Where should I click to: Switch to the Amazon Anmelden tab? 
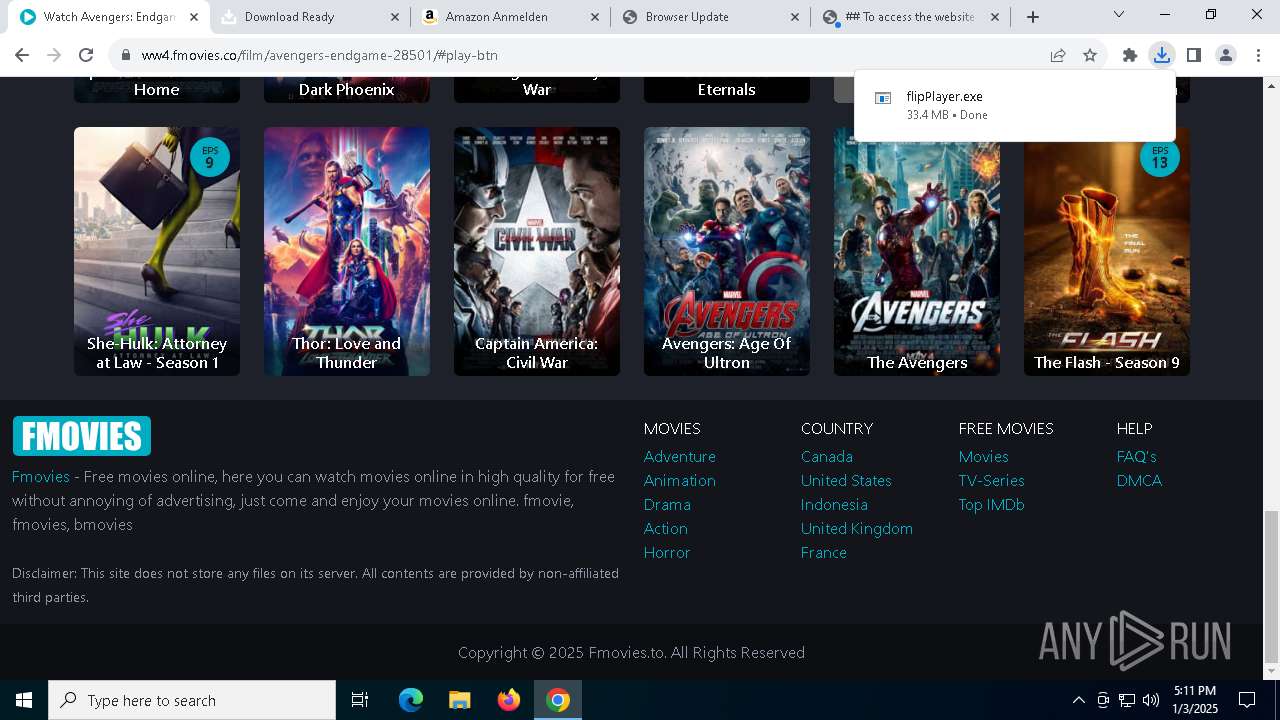pyautogui.click(x=510, y=17)
